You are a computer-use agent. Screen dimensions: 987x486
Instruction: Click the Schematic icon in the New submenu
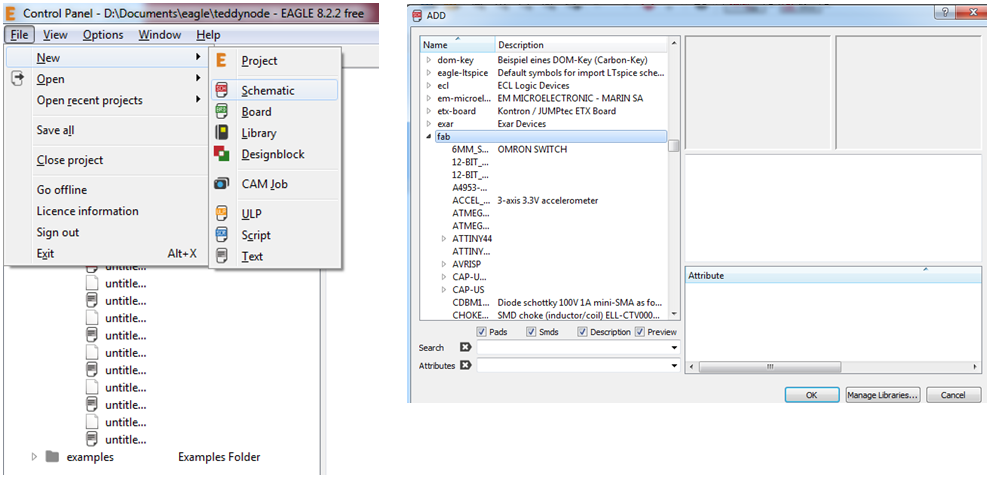221,90
